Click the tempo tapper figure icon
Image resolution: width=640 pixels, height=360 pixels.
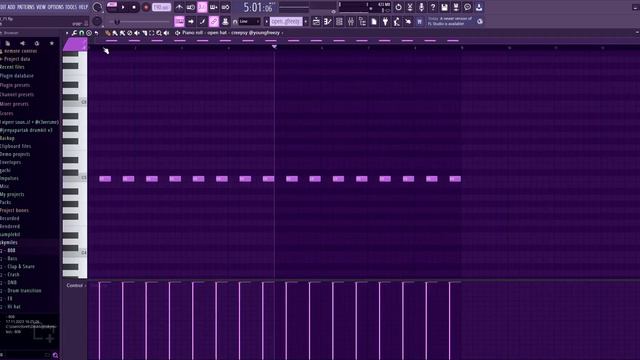click(x=396, y=21)
